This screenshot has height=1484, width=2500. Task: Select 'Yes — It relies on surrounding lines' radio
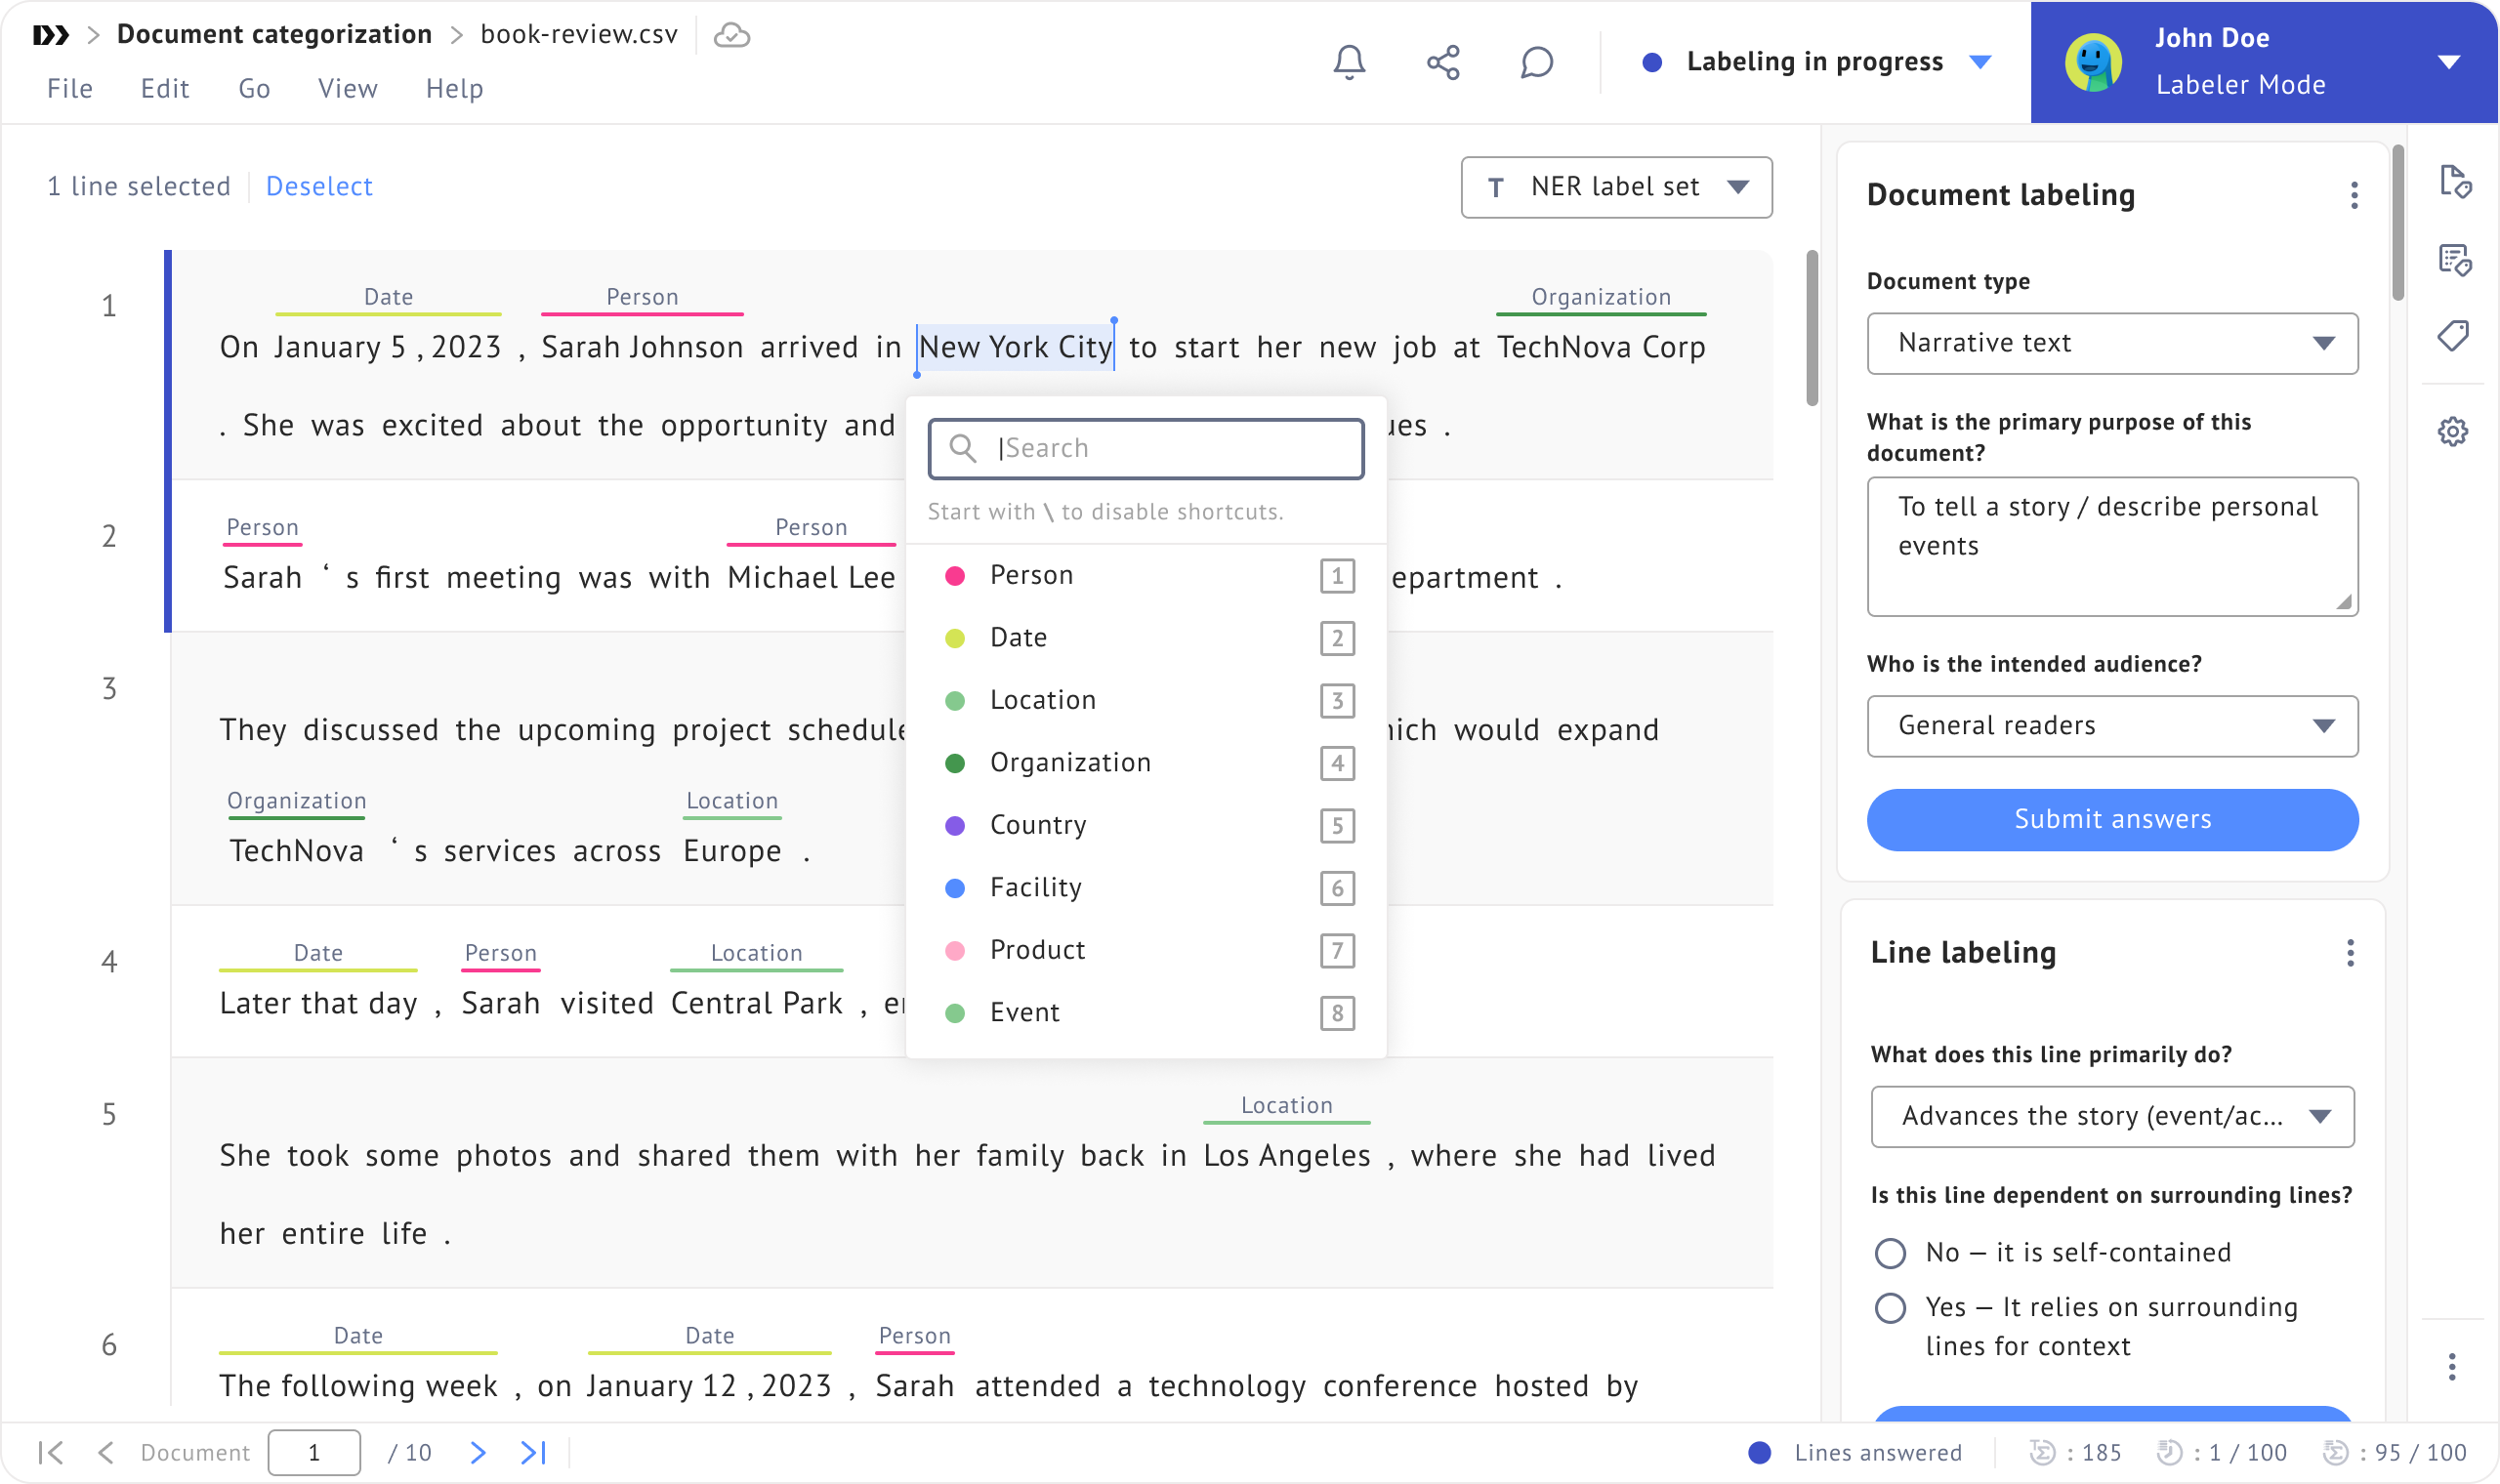(1890, 1308)
